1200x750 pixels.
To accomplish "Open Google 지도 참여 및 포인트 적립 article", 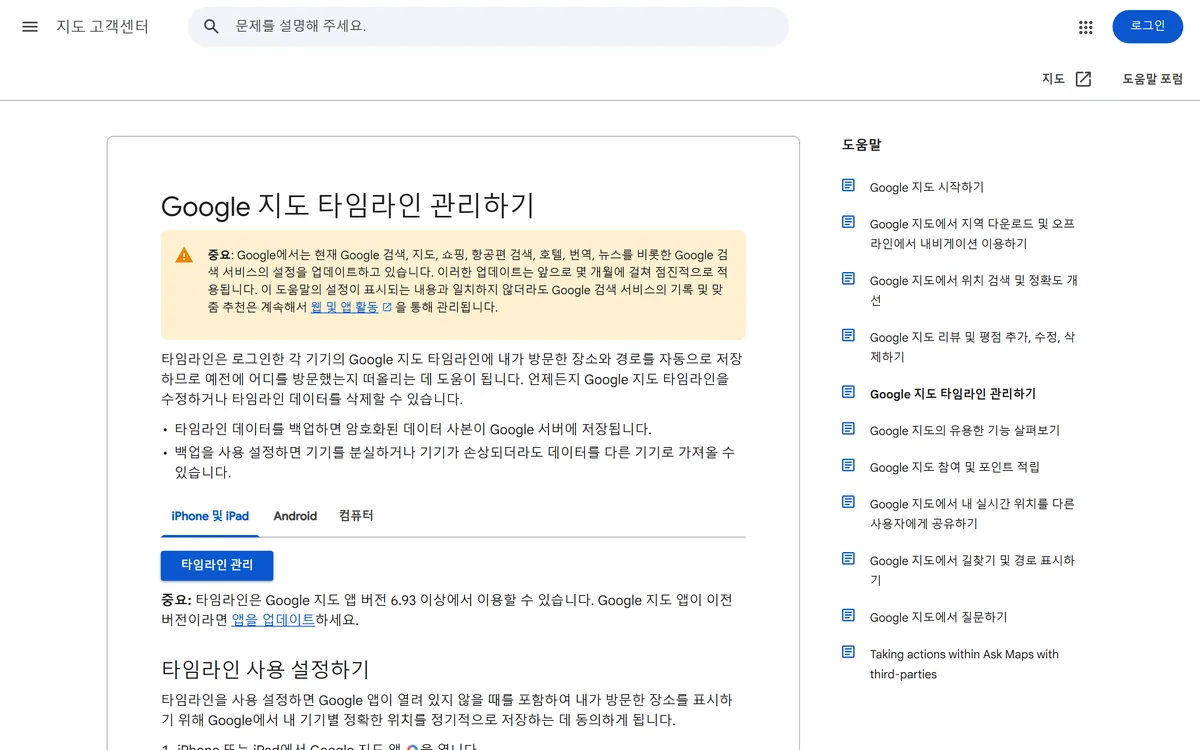I will click(x=955, y=467).
